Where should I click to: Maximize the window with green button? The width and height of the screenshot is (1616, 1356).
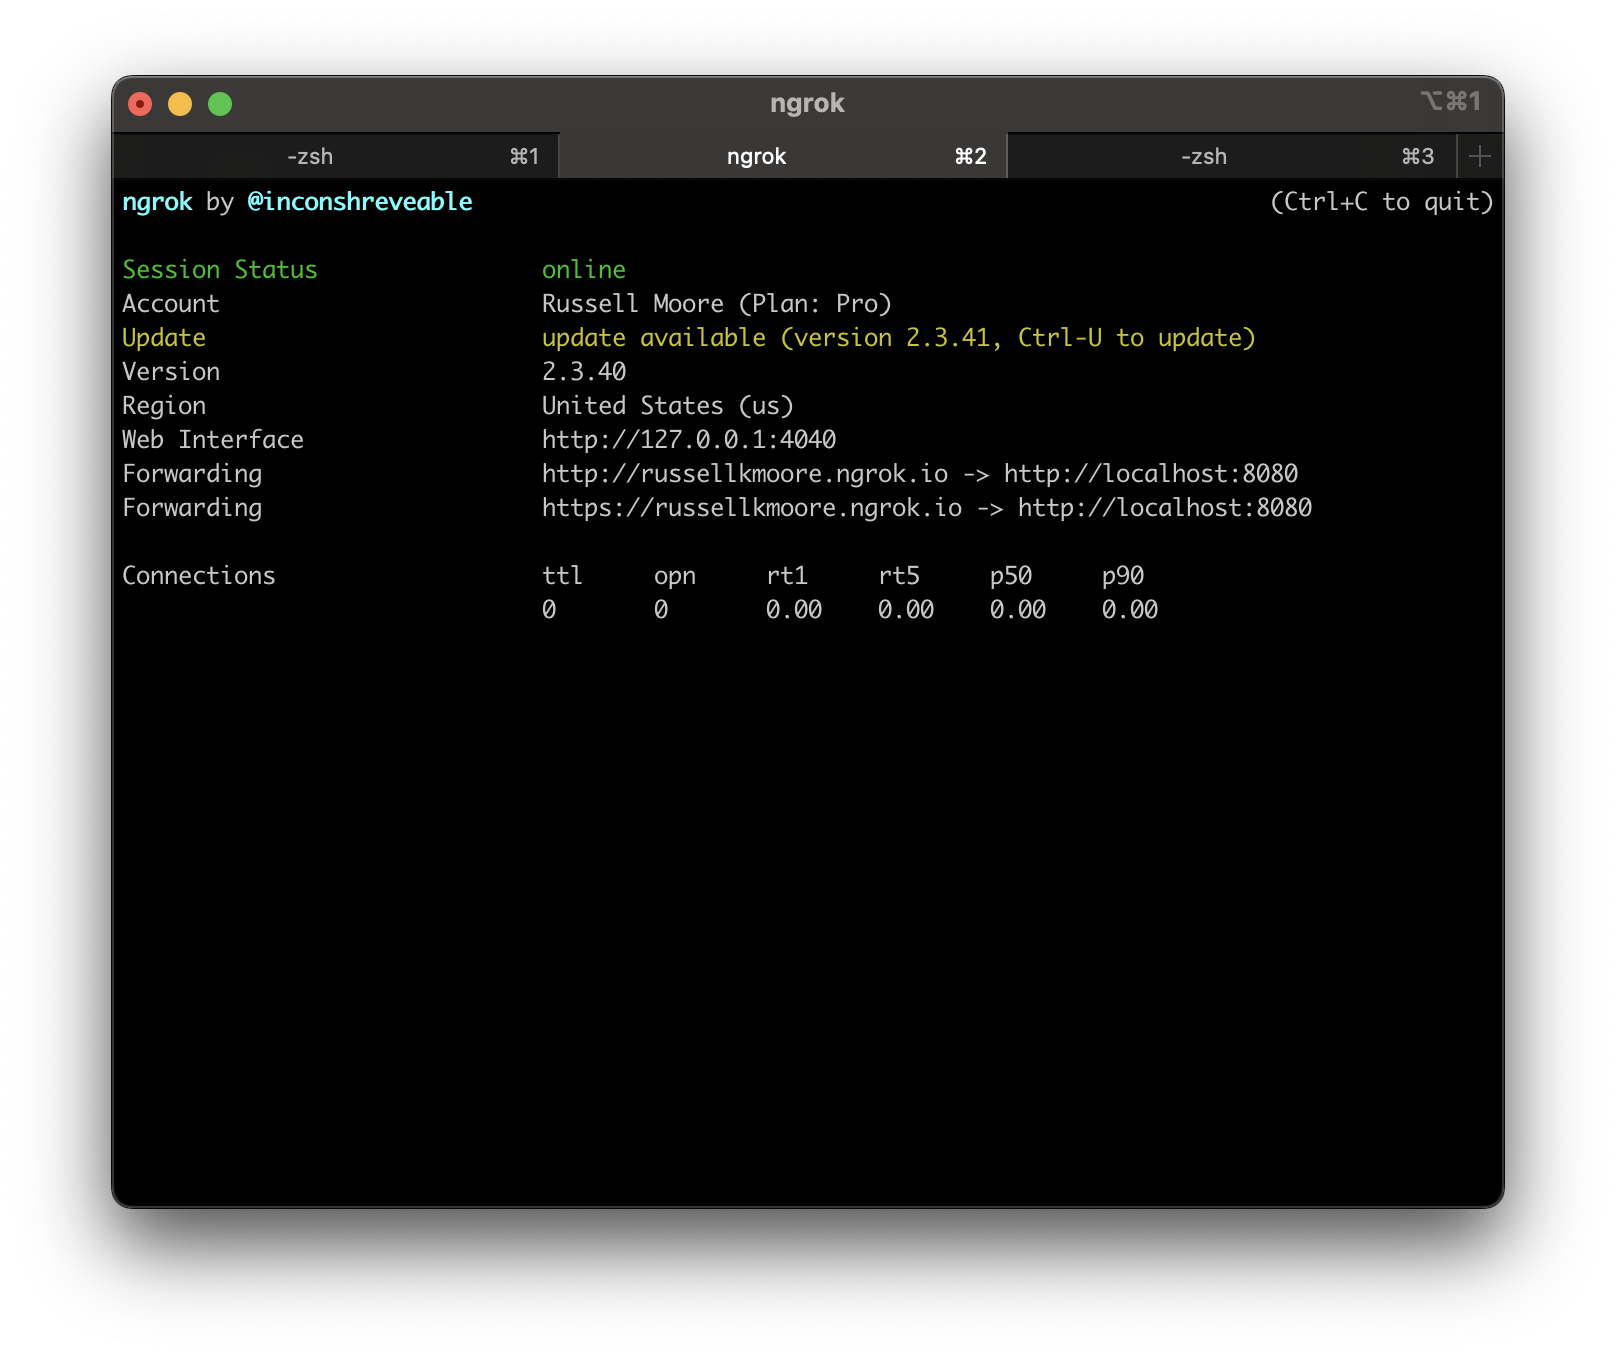220,104
